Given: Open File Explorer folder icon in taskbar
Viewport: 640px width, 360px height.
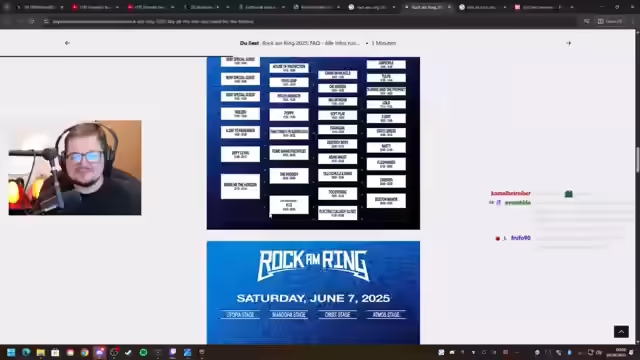Looking at the screenshot, I should pyautogui.click(x=40, y=352).
